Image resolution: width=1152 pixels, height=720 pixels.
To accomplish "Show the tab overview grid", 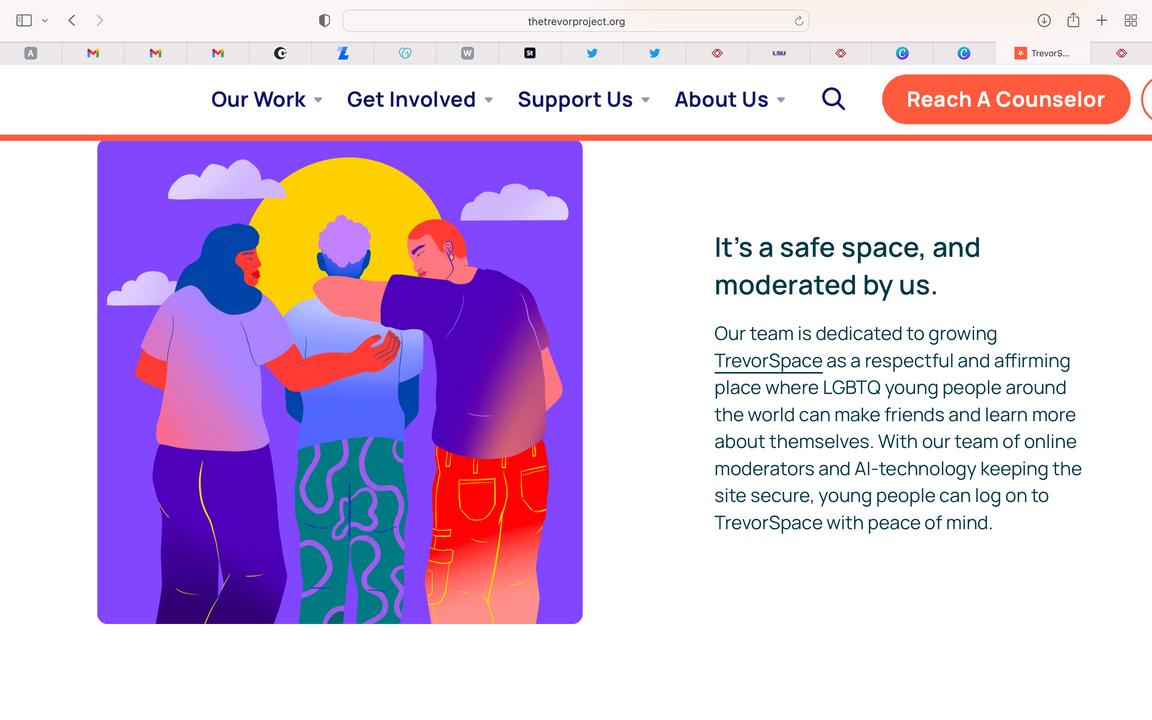I will click(1131, 21).
